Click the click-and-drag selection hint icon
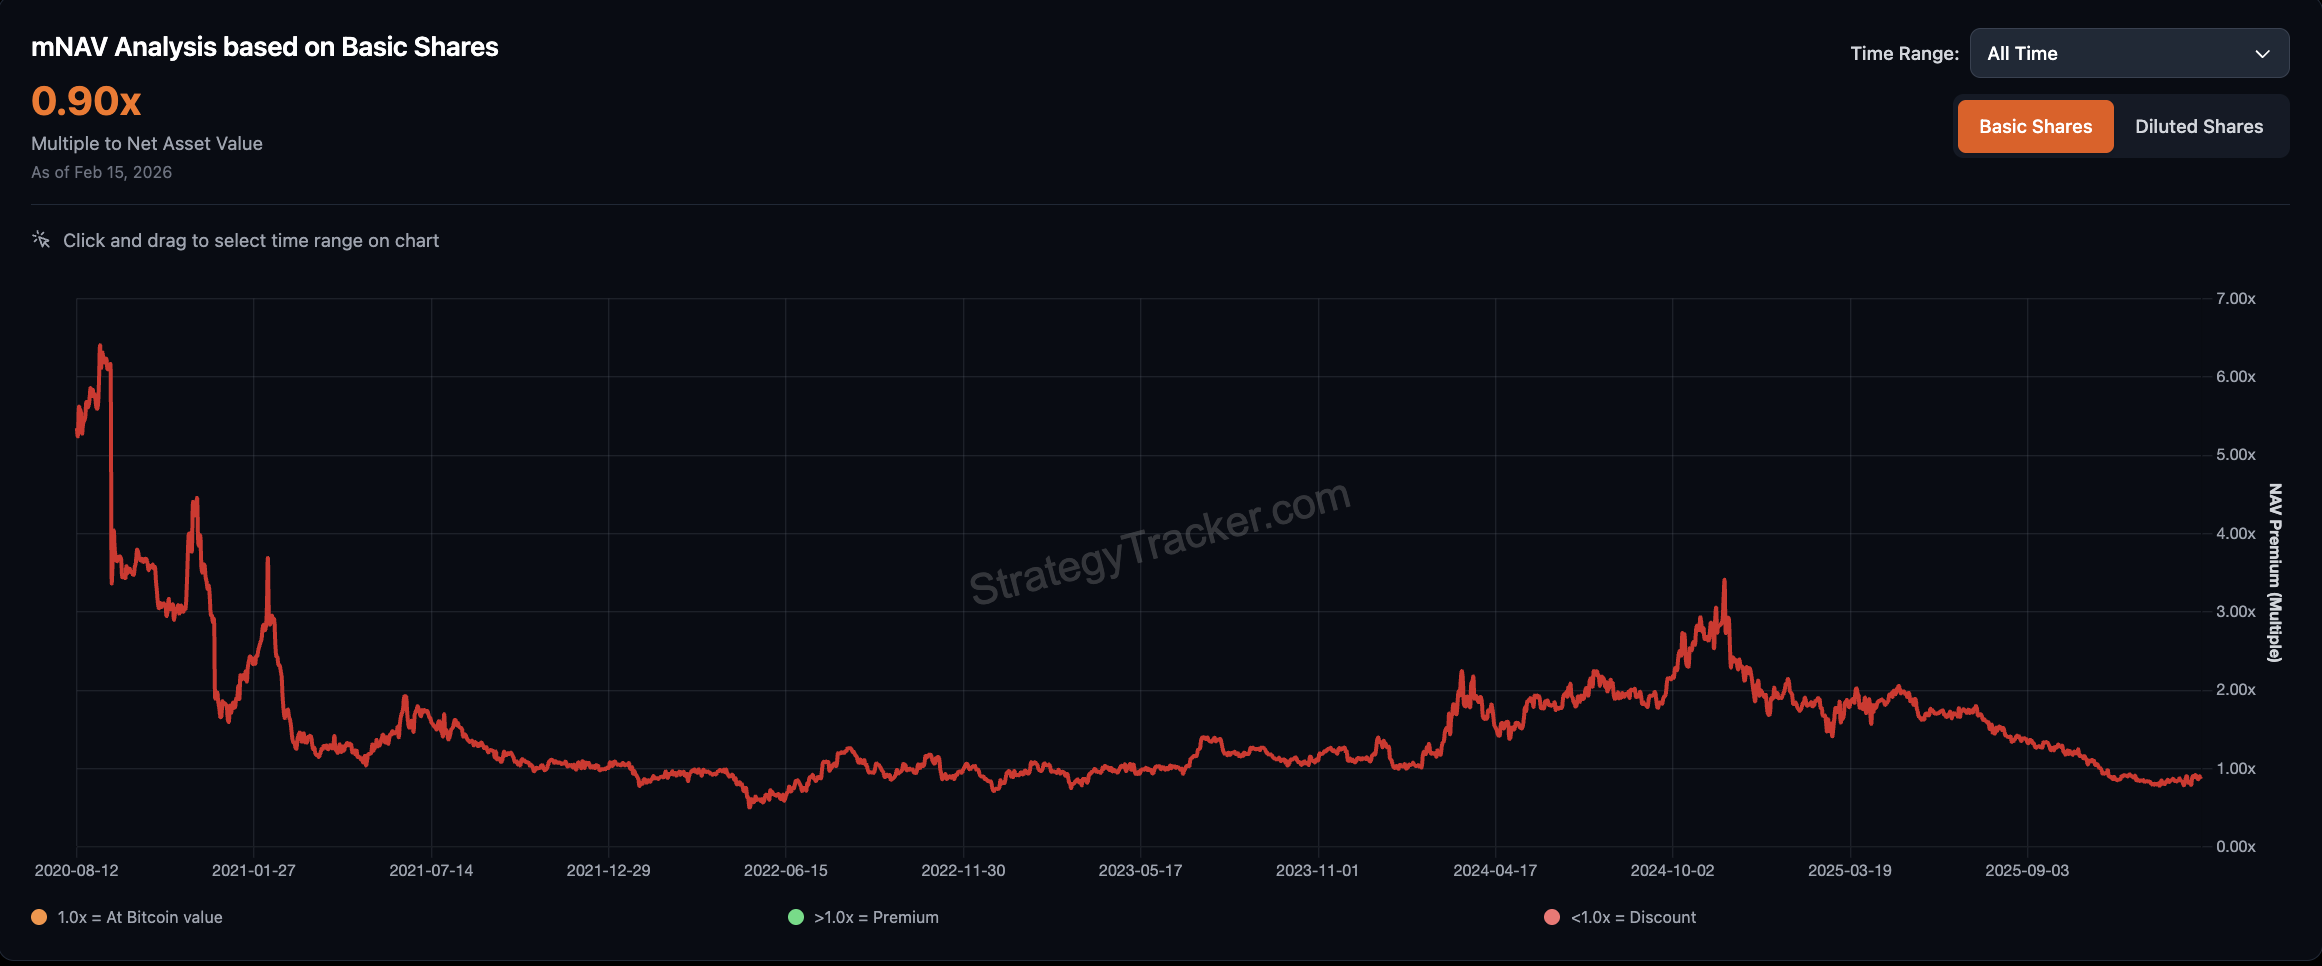 41,239
